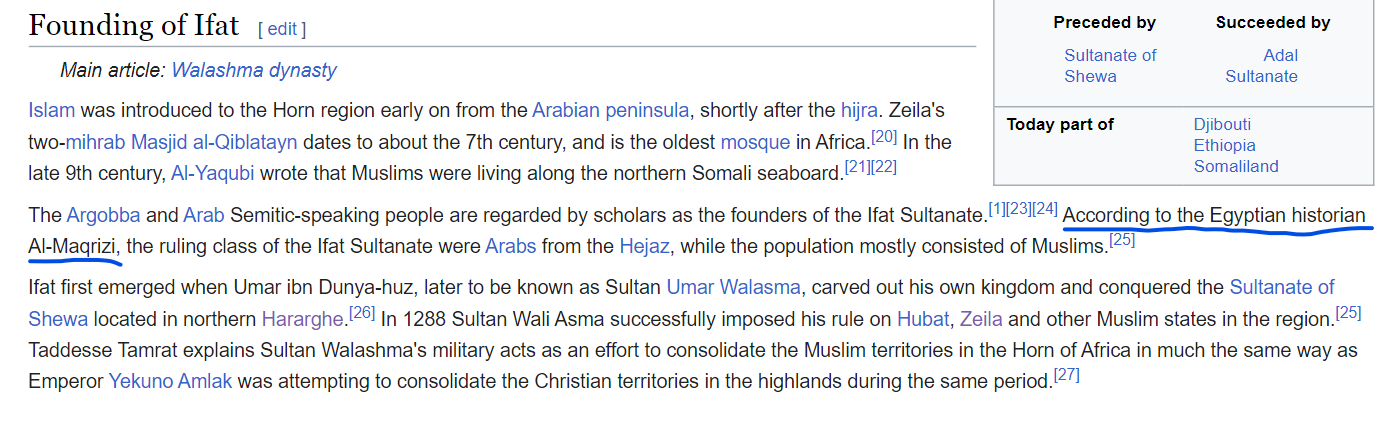Screen dimensions: 1391x422
Task: Open Sultanate of Shewa in Preceded by box
Action: (x=1110, y=66)
